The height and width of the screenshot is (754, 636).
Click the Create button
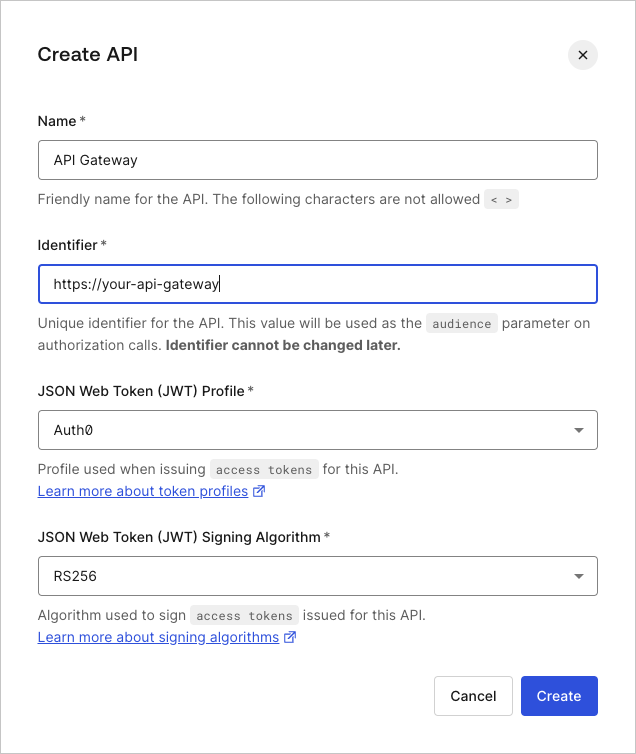(559, 696)
